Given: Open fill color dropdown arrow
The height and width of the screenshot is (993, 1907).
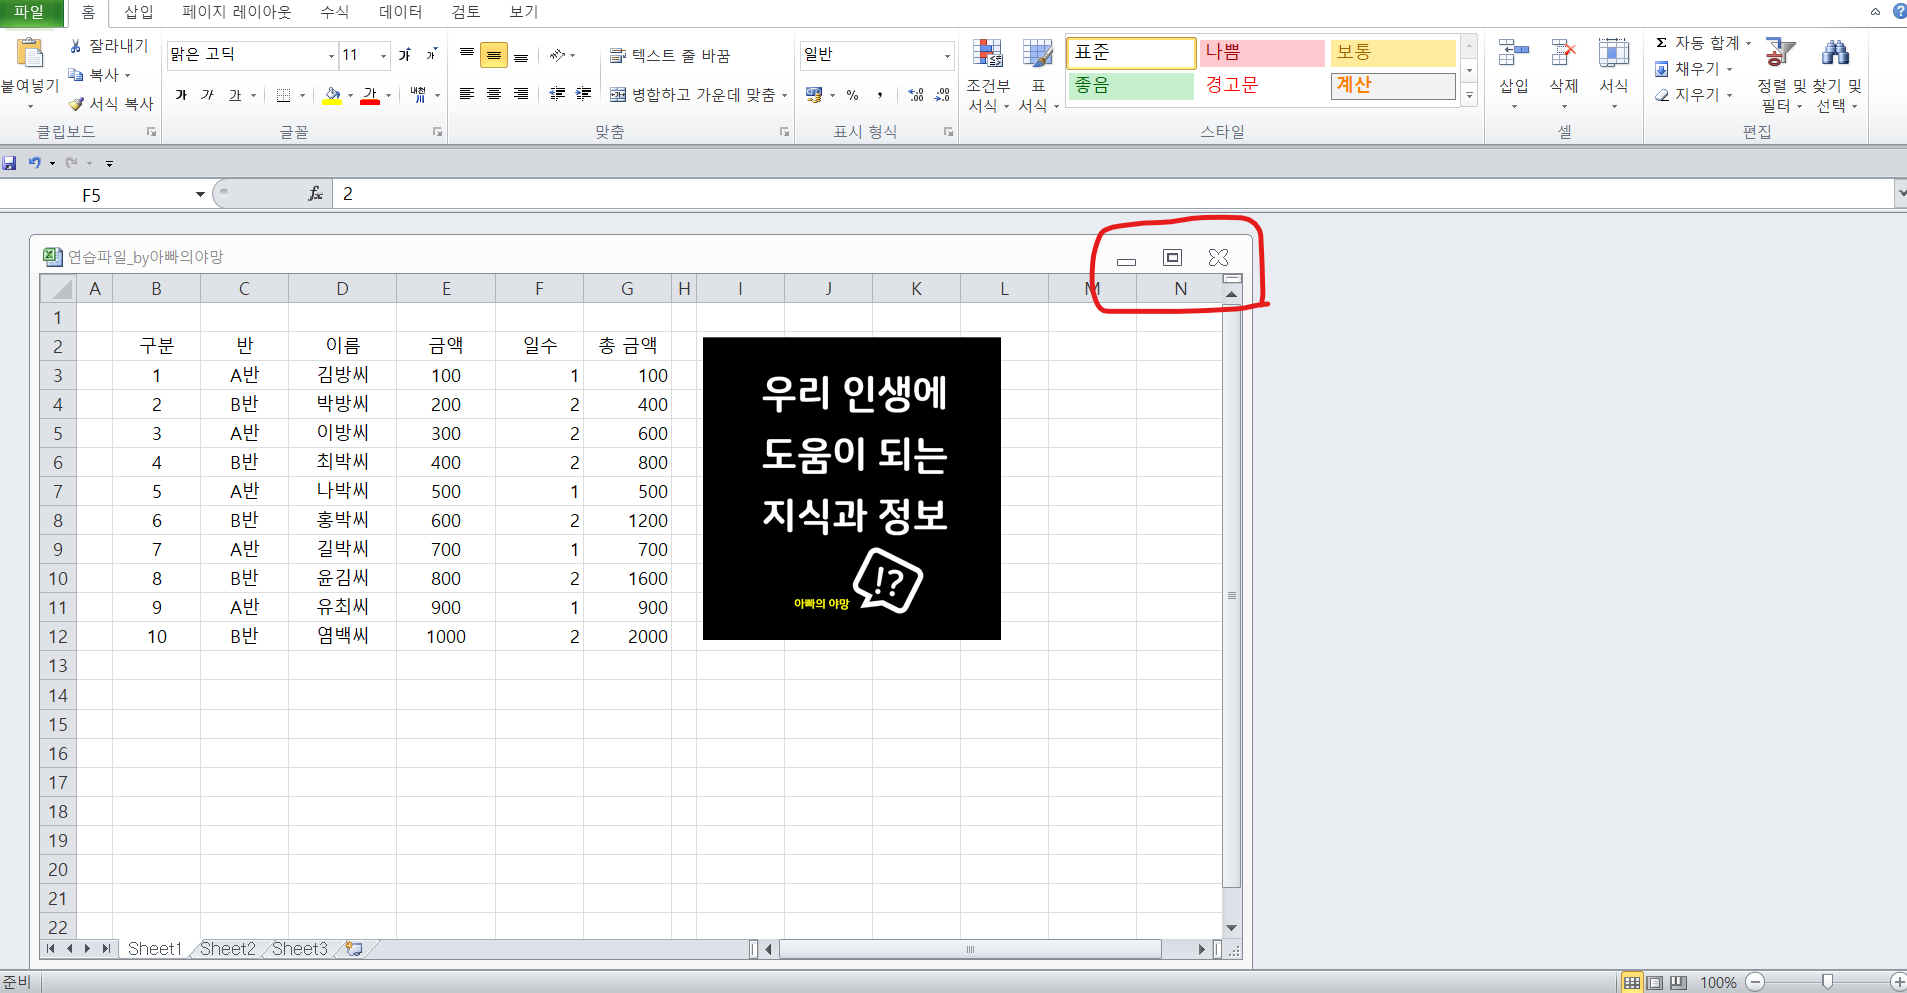Looking at the screenshot, I should pyautogui.click(x=350, y=95).
